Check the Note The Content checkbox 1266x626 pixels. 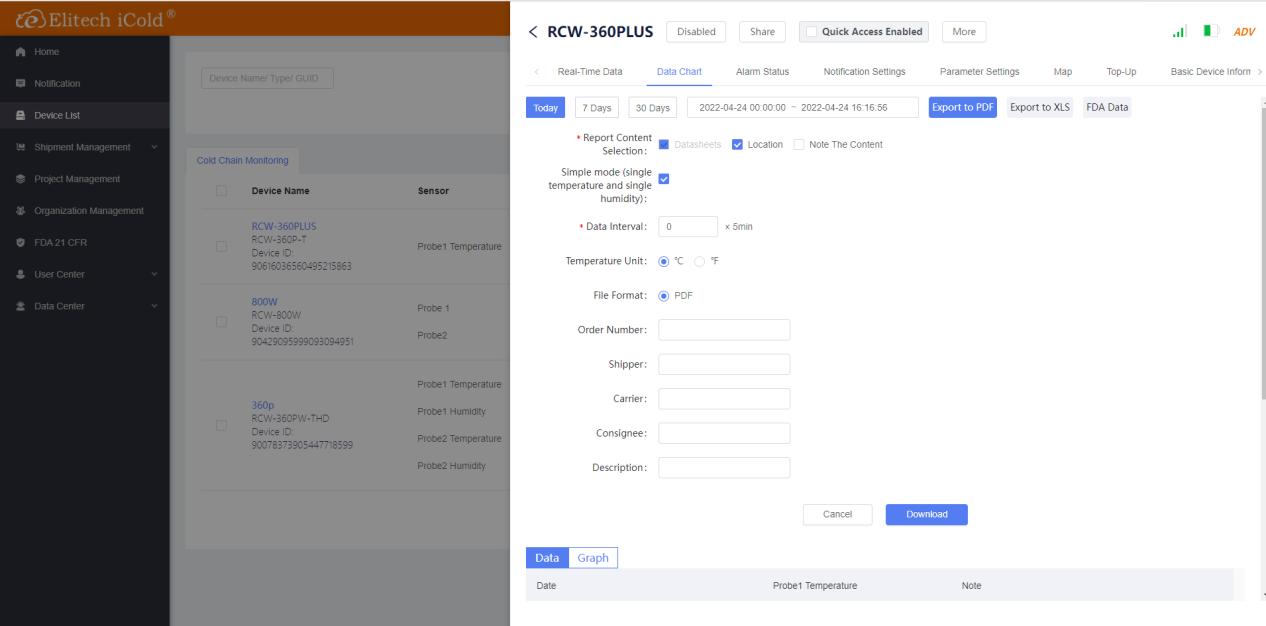798,144
